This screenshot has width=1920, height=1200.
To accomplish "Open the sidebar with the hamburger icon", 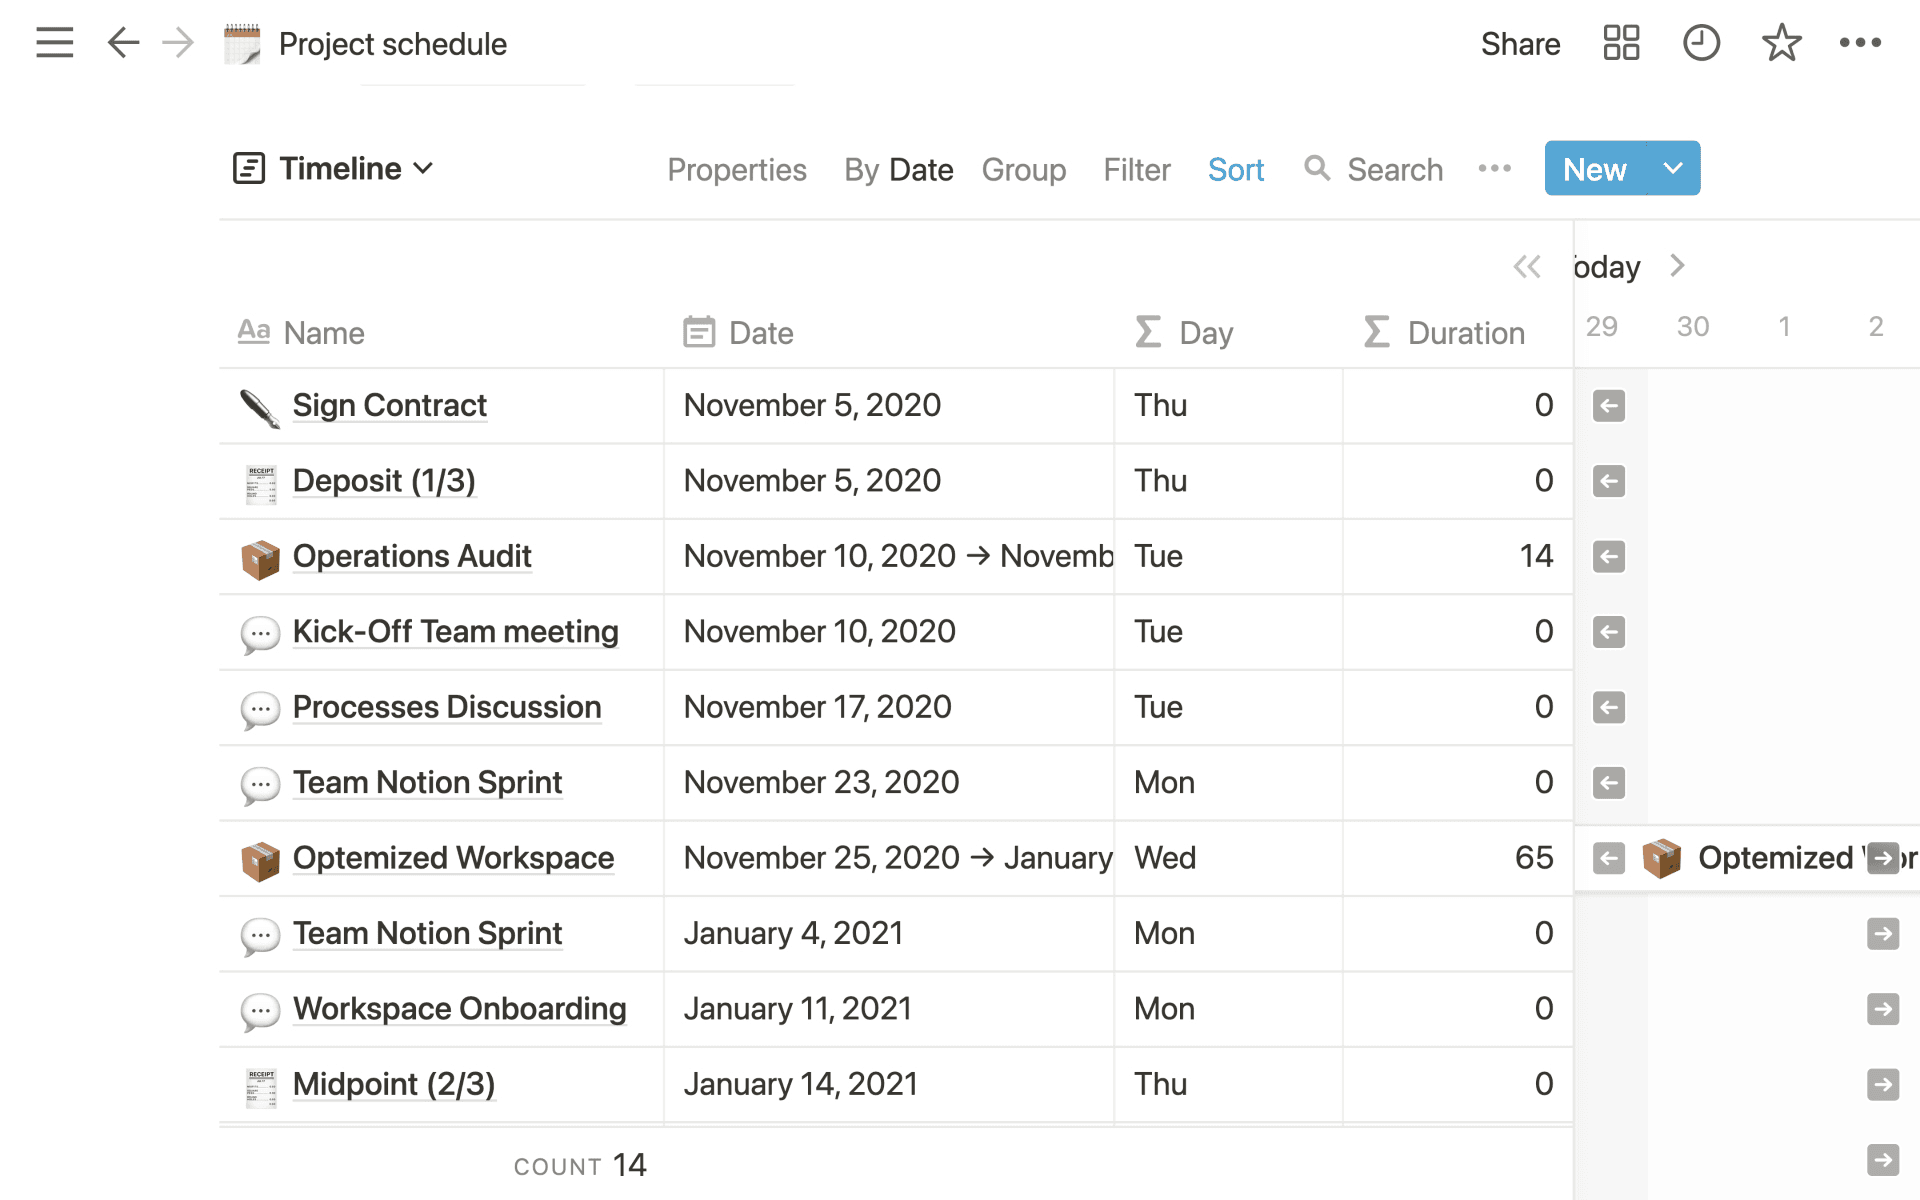I will (54, 43).
